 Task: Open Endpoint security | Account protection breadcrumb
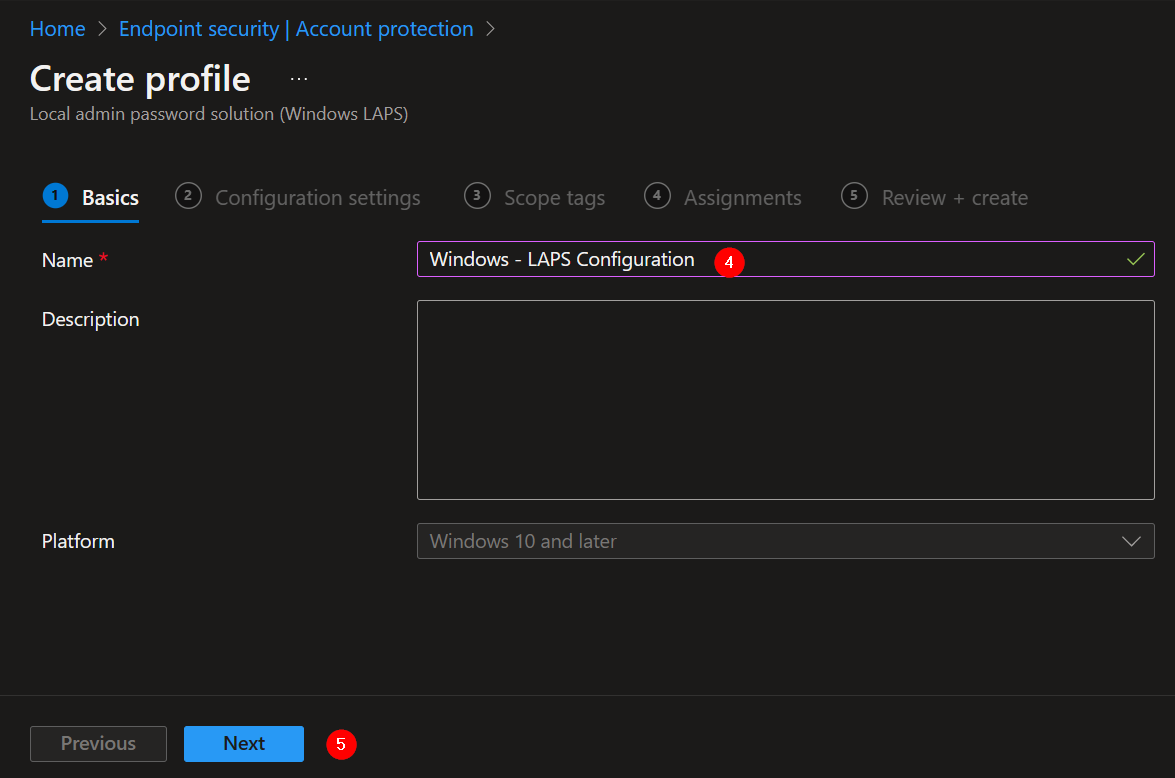(296, 29)
